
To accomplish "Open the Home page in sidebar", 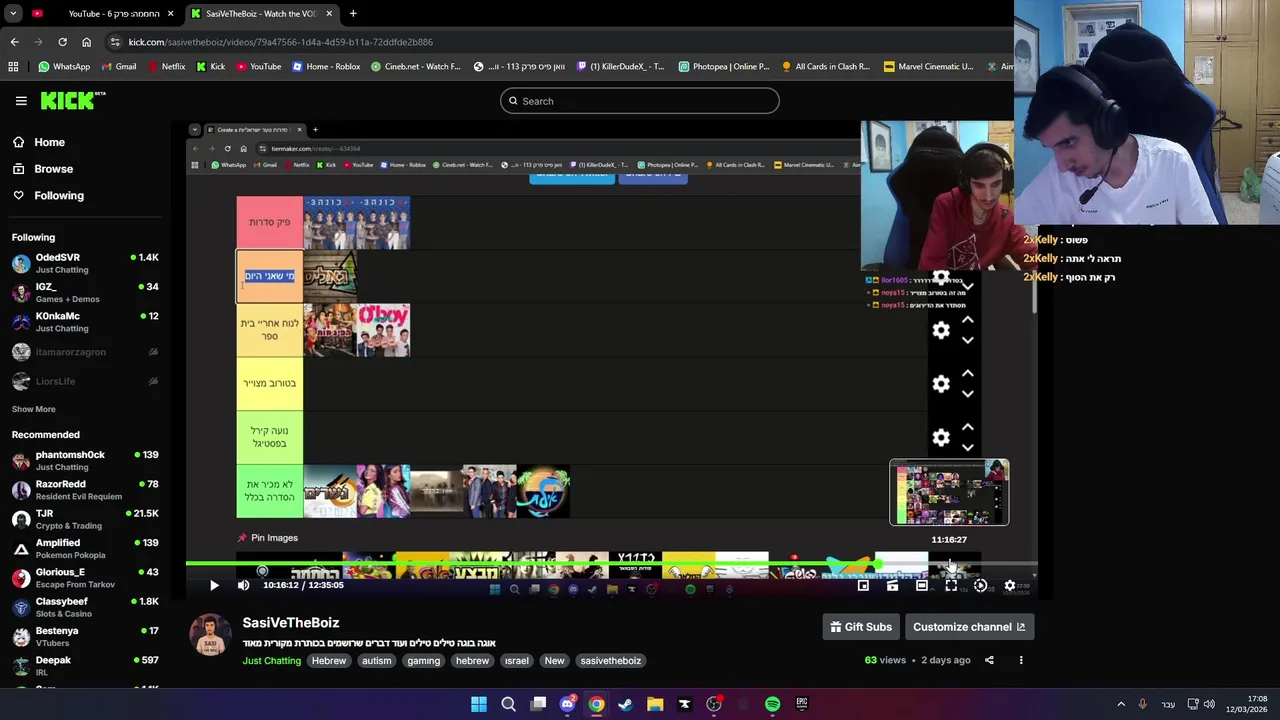I will (x=49, y=142).
